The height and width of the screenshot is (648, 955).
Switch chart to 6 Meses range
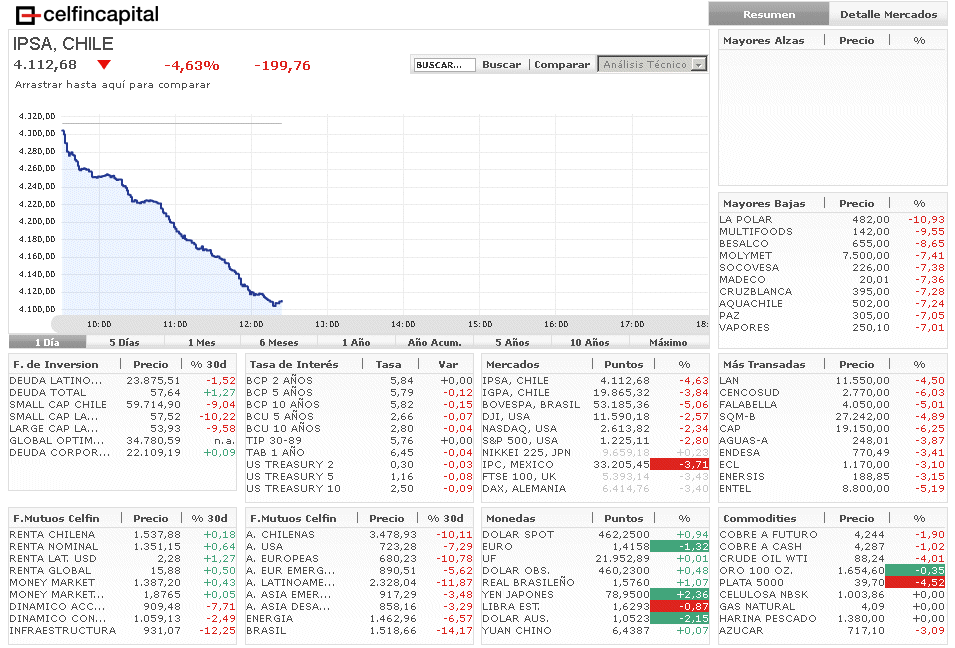278,342
